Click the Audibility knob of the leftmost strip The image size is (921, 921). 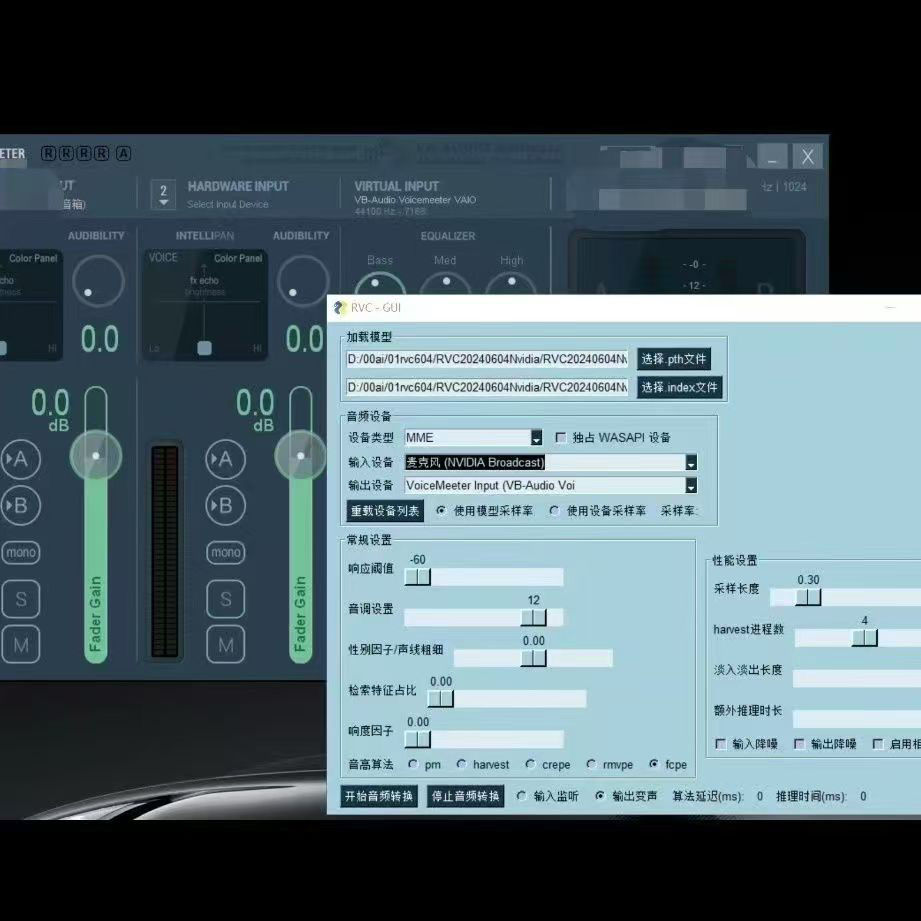point(98,281)
